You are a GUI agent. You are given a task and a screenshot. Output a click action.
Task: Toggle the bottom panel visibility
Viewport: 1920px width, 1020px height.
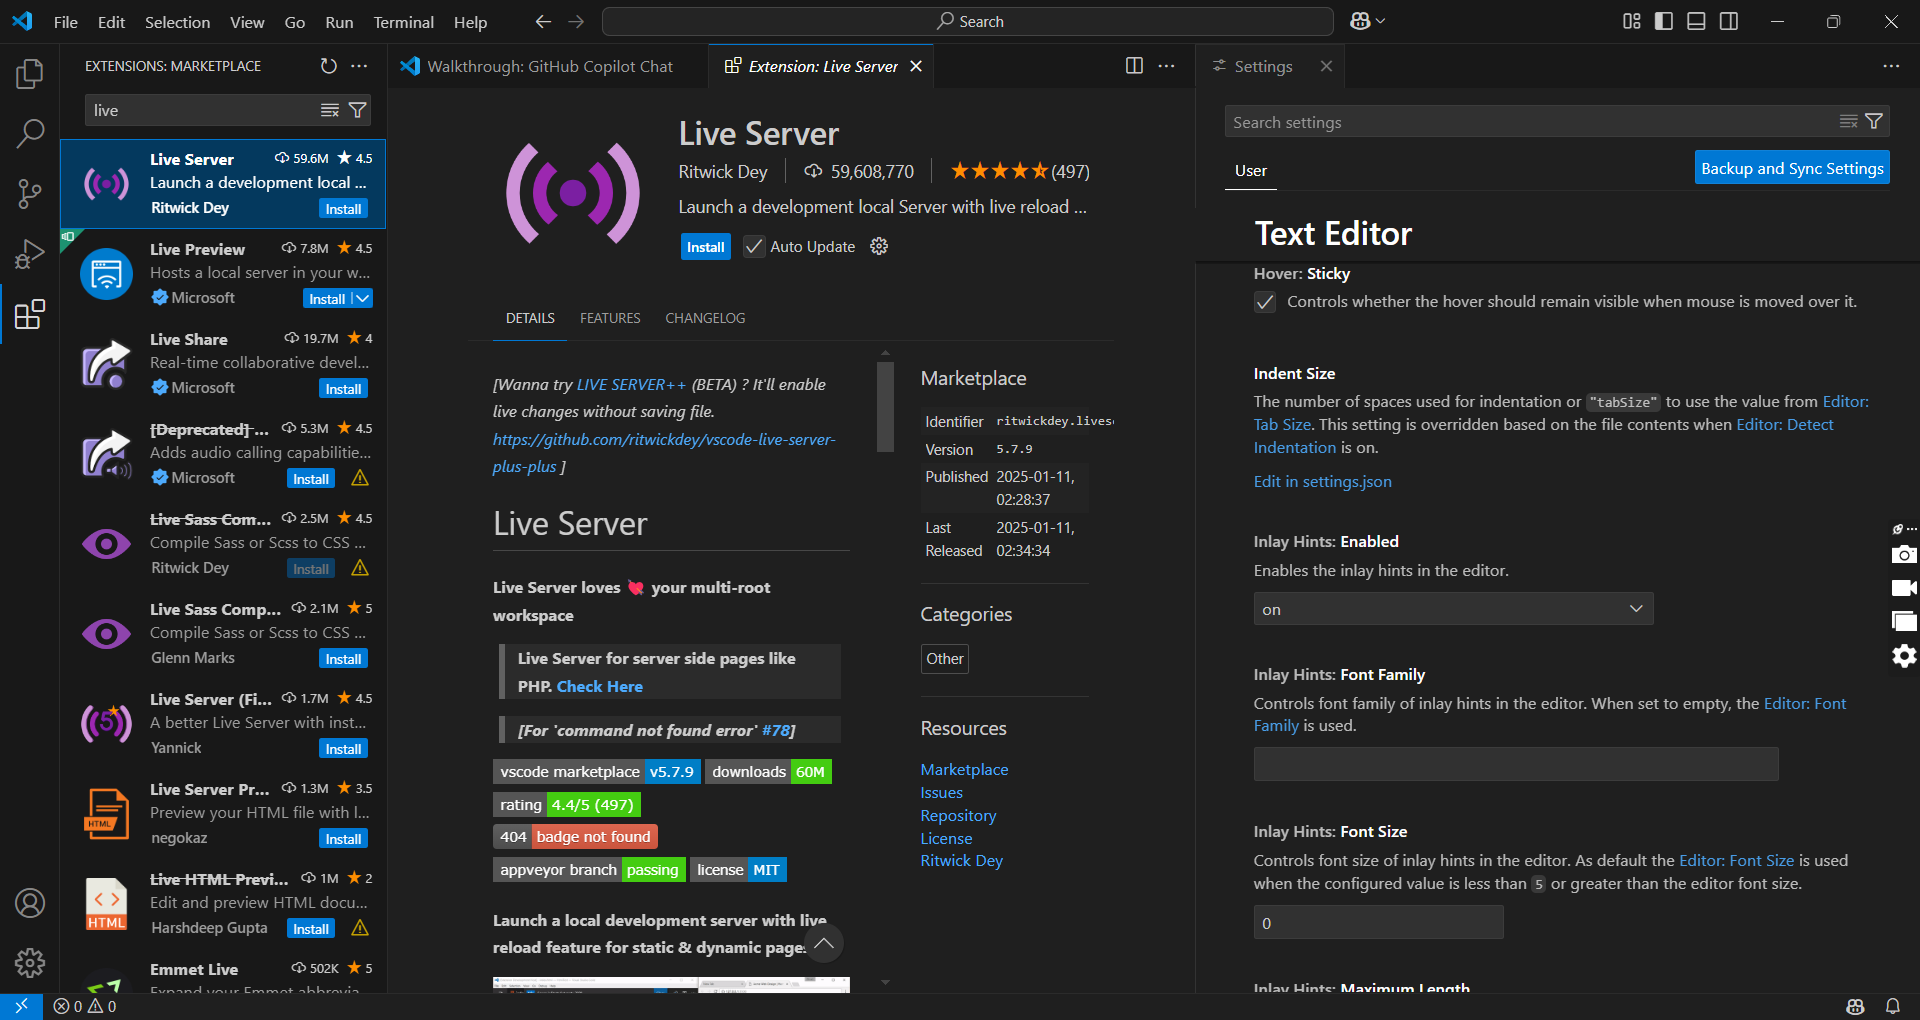[1696, 21]
